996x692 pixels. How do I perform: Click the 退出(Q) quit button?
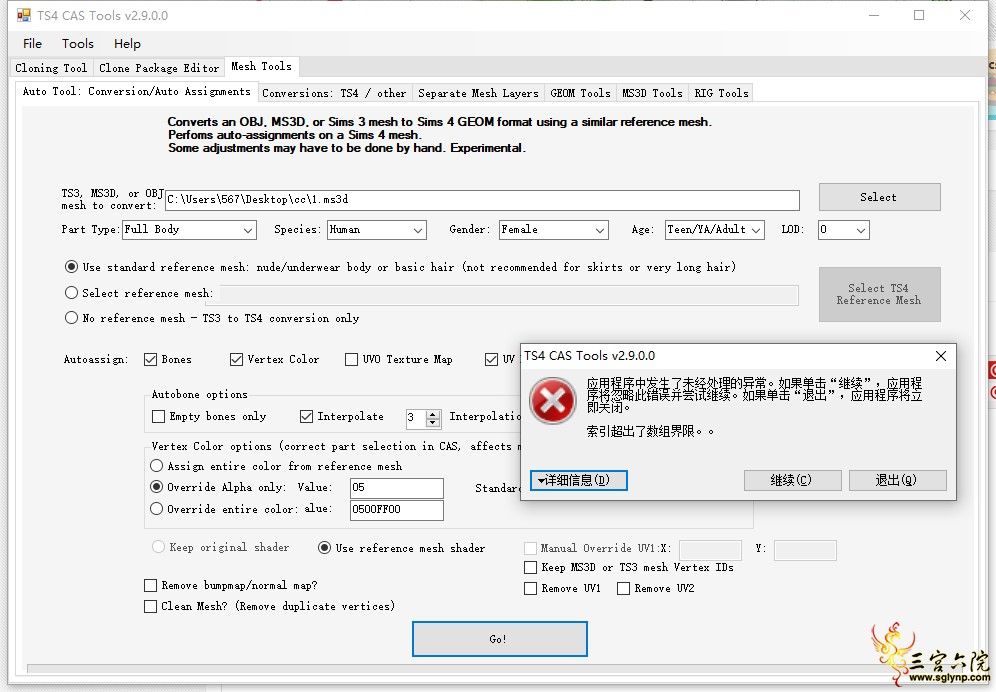[897, 480]
